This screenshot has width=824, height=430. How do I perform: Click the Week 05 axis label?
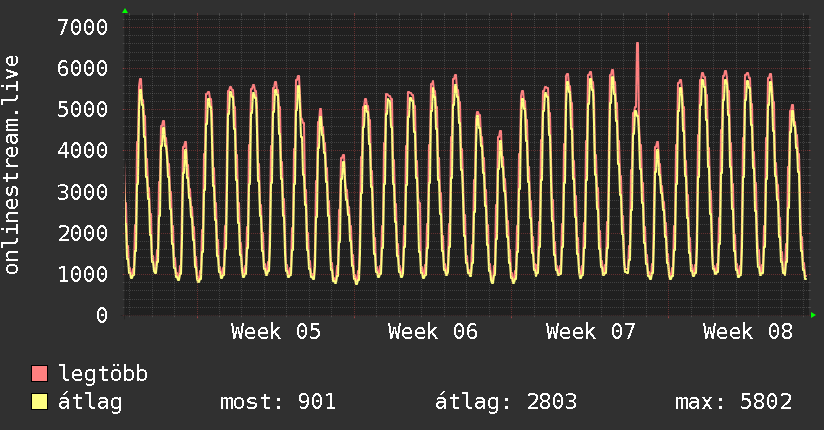(276, 332)
